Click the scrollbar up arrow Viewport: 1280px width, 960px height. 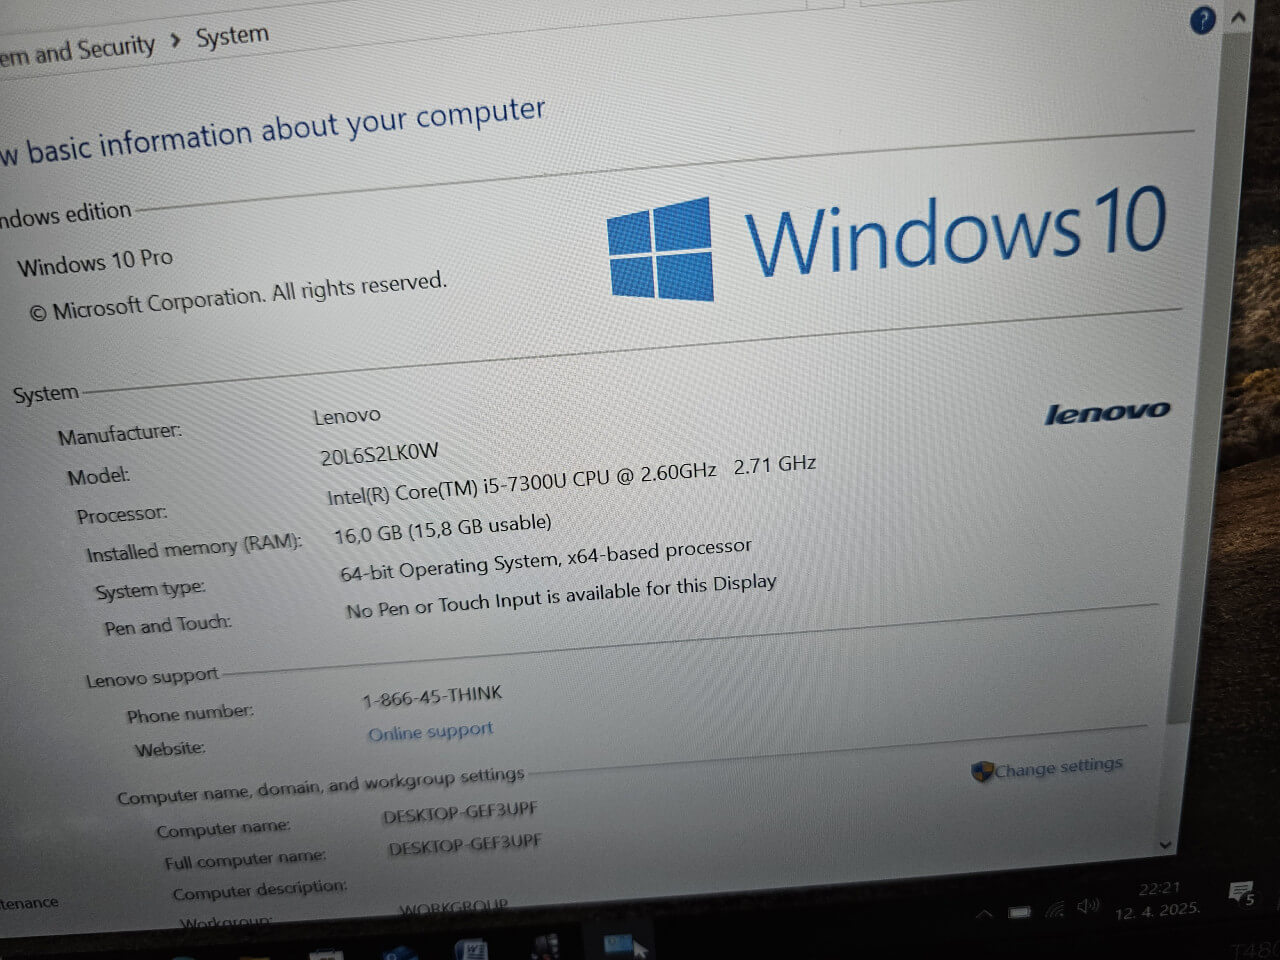pyautogui.click(x=1238, y=17)
